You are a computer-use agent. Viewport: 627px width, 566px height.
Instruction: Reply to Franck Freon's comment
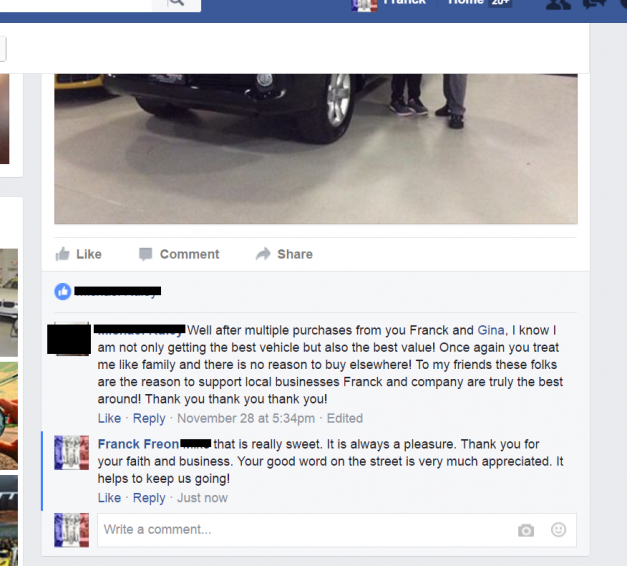coord(149,498)
